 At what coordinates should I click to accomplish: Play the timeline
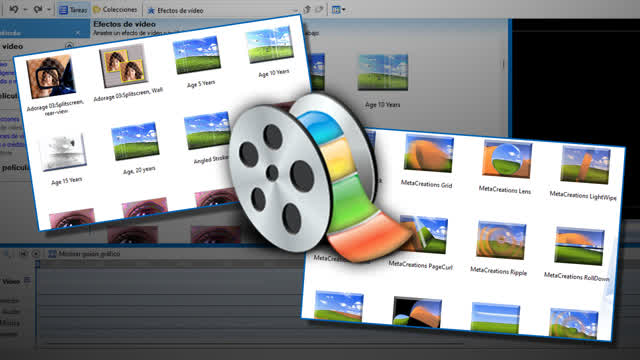[36, 253]
